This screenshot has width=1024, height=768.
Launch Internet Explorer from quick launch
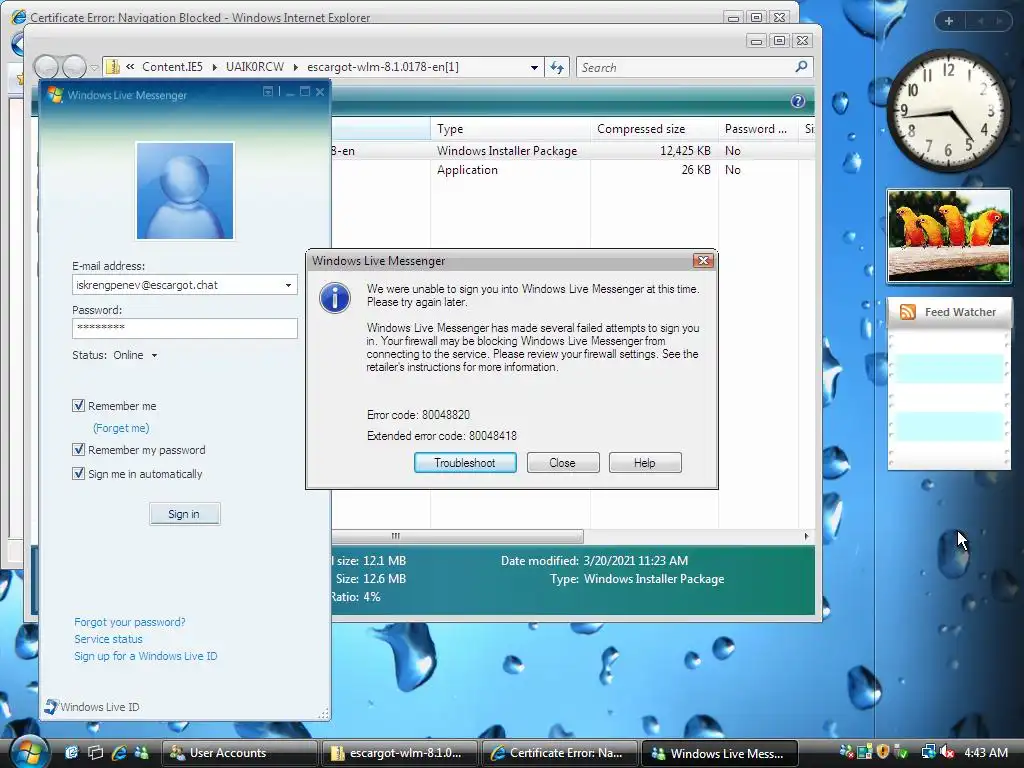pos(119,752)
